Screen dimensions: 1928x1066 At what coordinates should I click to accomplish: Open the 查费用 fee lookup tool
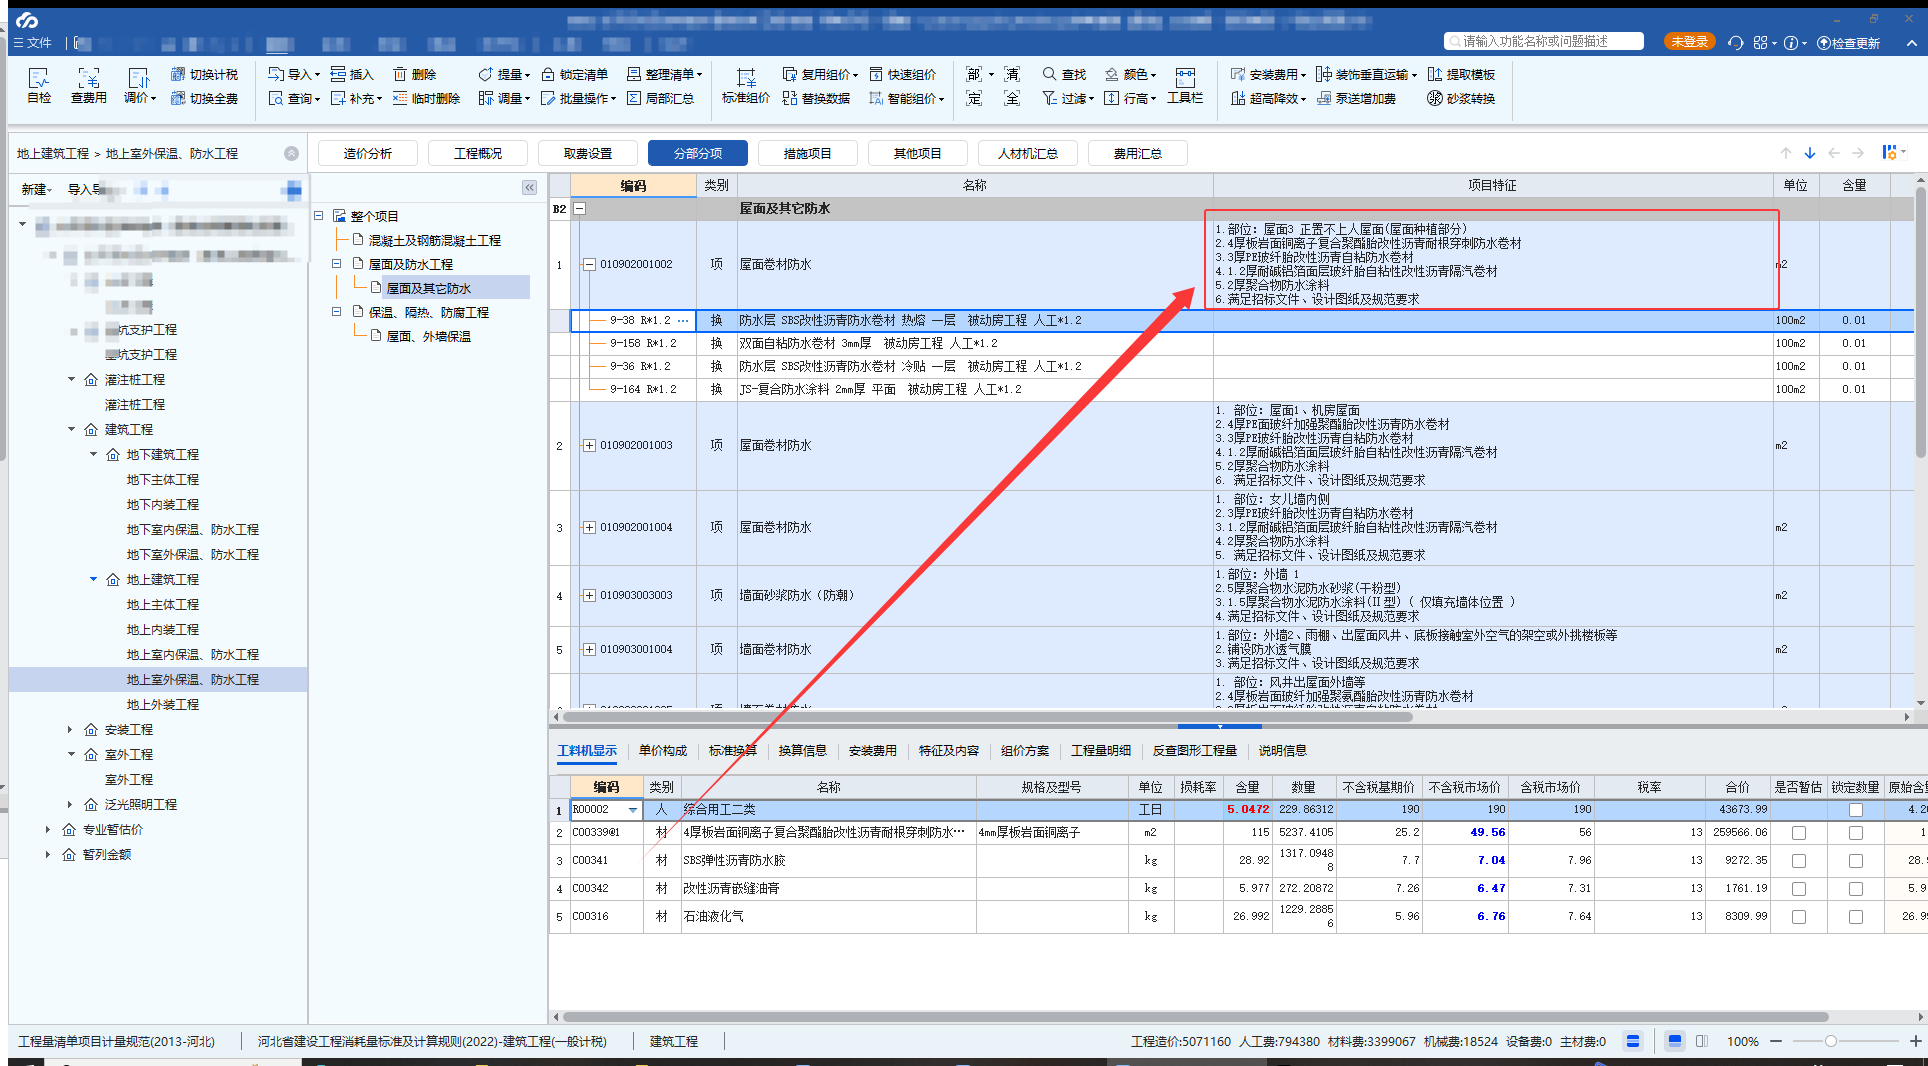(88, 86)
